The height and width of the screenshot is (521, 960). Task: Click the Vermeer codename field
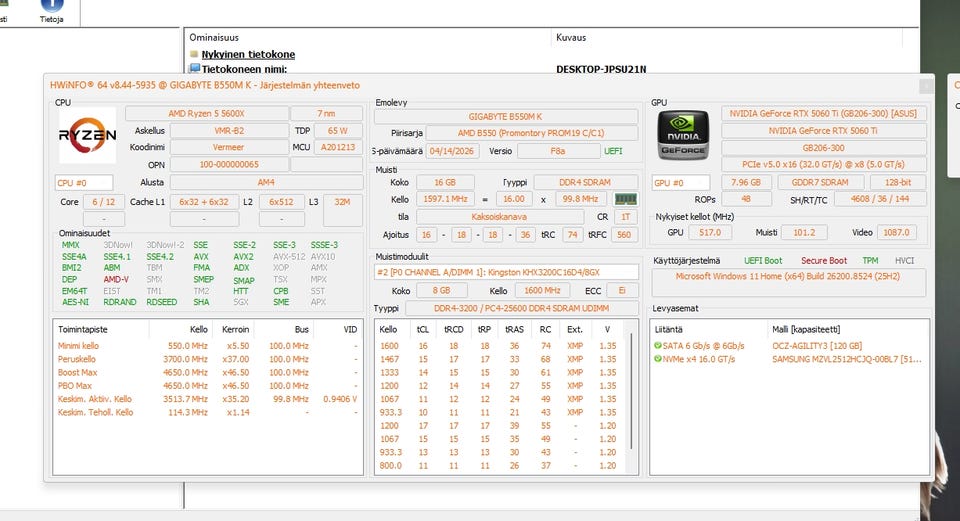coord(229,148)
